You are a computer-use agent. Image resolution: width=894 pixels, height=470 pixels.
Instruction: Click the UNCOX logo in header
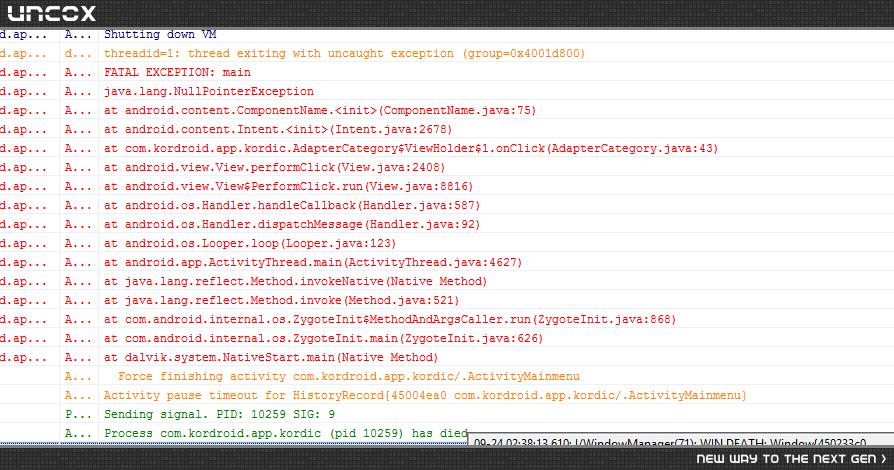click(x=51, y=13)
